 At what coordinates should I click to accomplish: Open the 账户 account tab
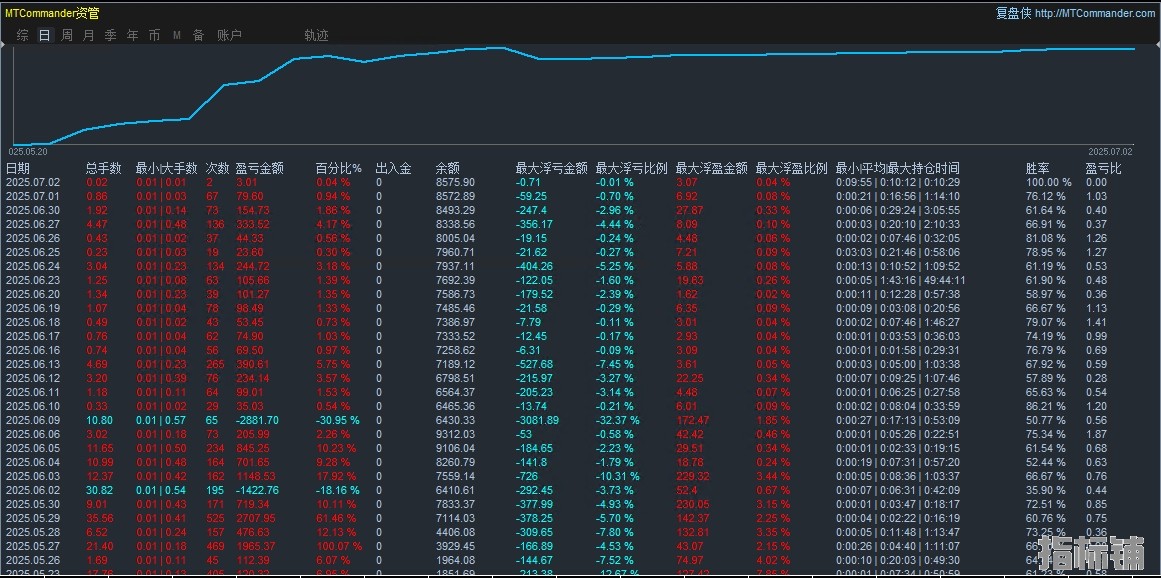pos(230,35)
